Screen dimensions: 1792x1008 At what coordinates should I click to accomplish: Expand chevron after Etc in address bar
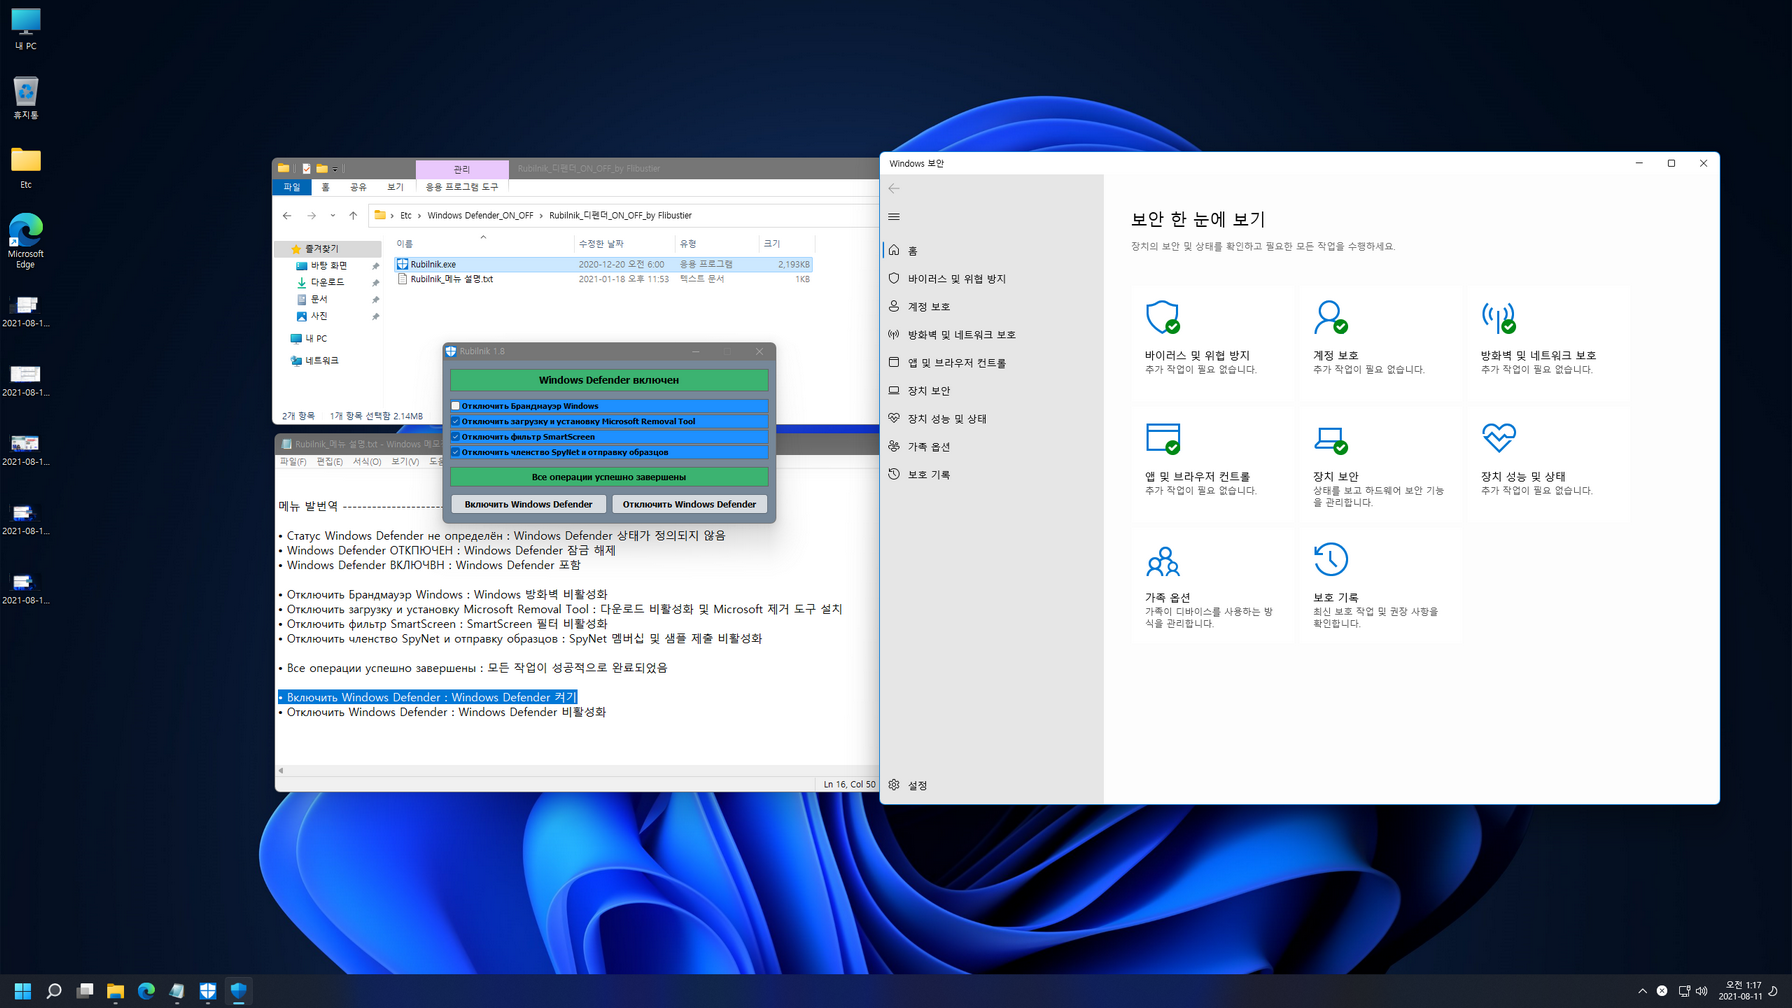tap(419, 215)
